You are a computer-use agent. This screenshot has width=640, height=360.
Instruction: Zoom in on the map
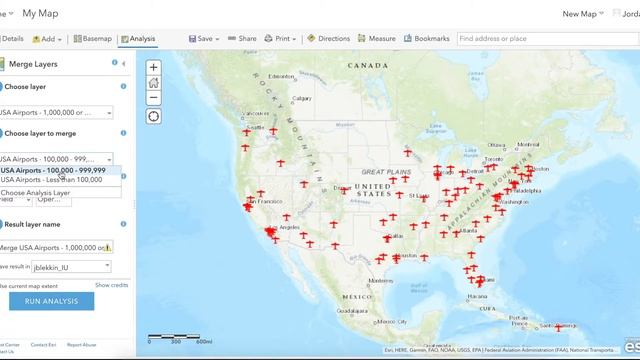click(153, 67)
